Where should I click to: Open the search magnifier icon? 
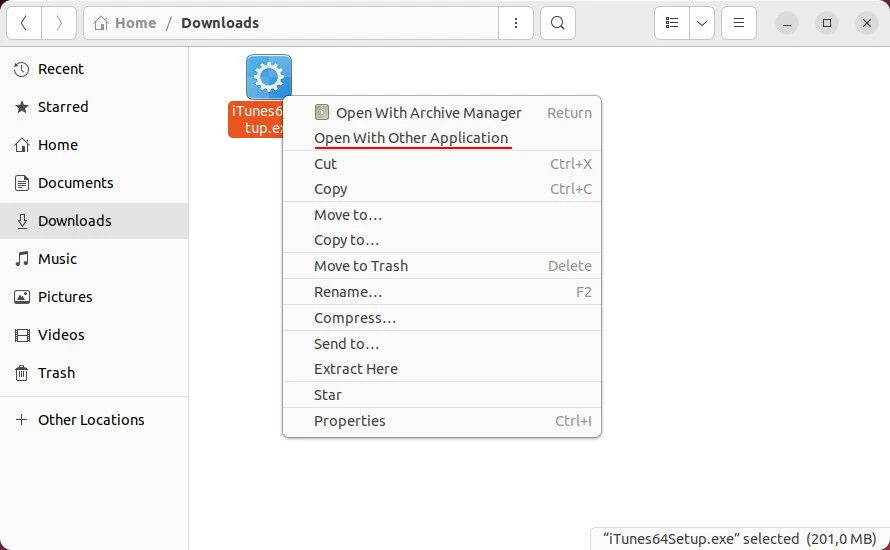pyautogui.click(x=558, y=23)
